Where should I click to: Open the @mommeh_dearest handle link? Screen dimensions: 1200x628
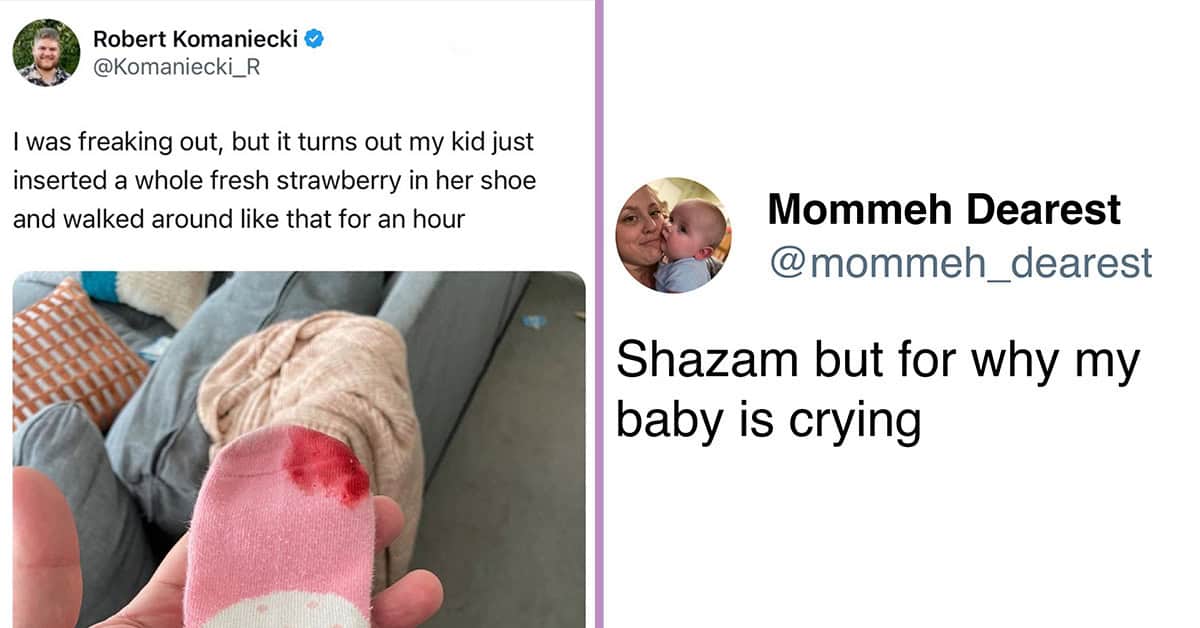pos(959,263)
